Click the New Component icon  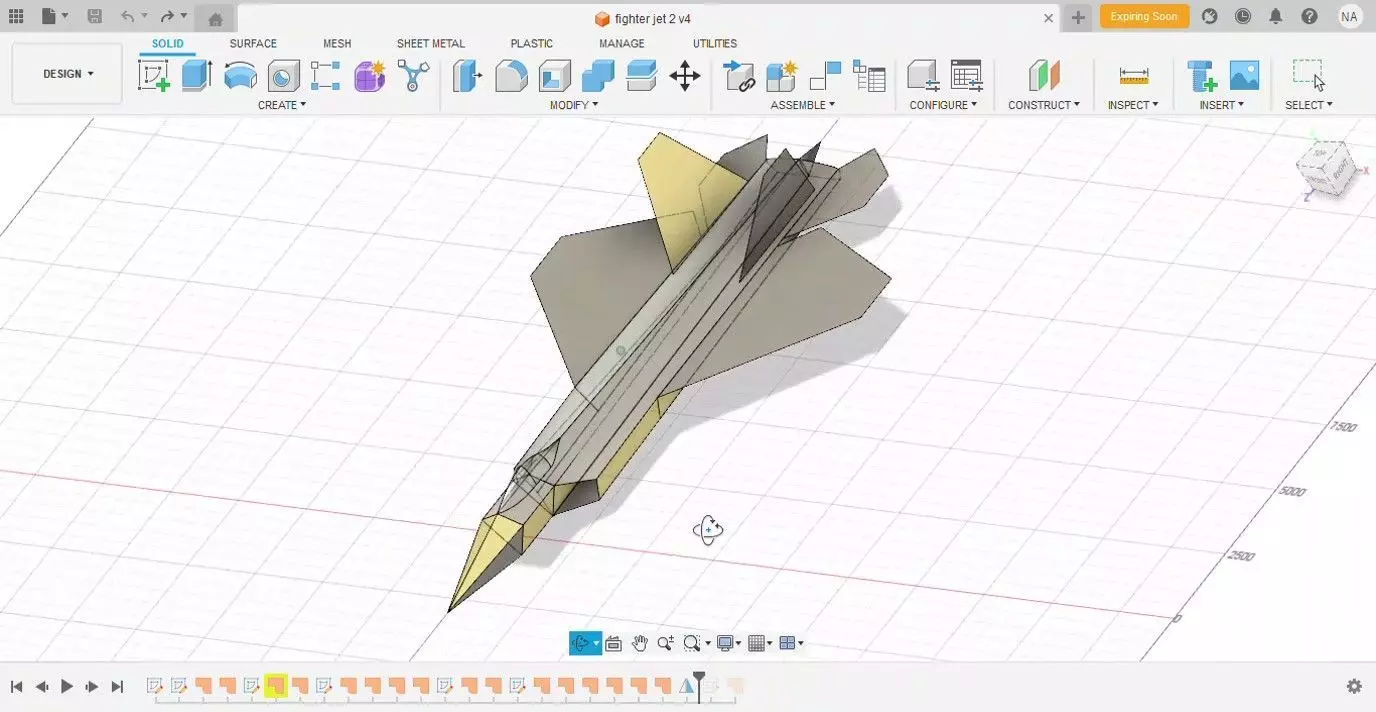(x=782, y=76)
